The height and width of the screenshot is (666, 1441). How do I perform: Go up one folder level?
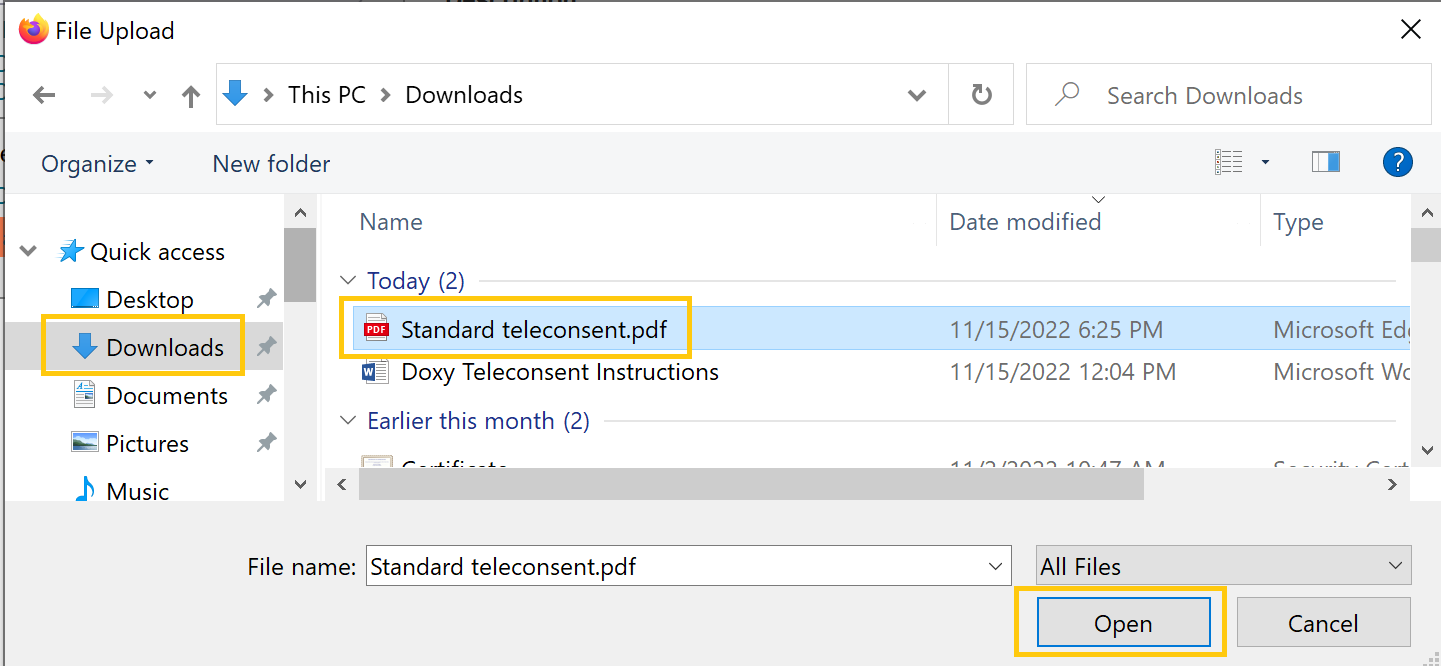coord(191,96)
